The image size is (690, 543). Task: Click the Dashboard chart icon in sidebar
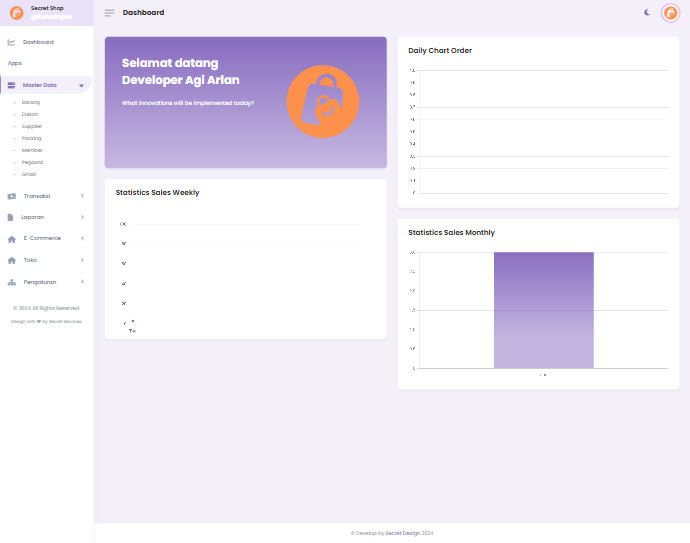tap(11, 42)
